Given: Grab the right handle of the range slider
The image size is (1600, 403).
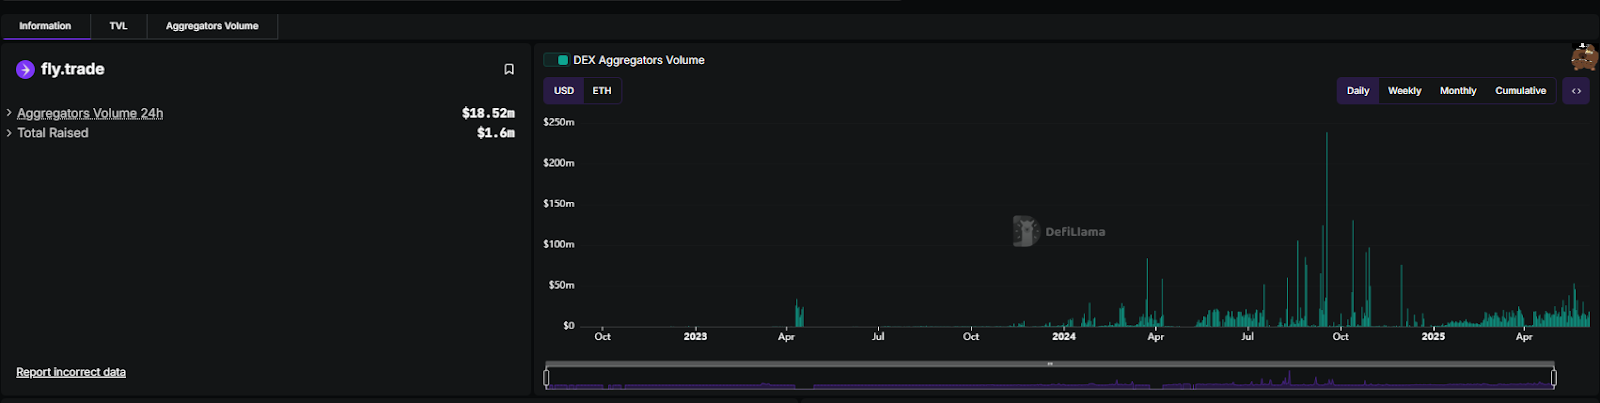Looking at the screenshot, I should tap(1554, 377).
